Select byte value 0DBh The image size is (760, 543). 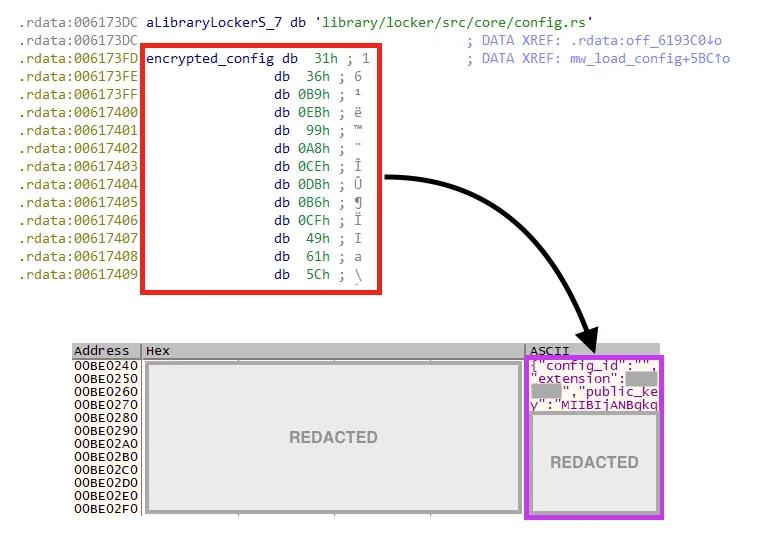[x=314, y=185]
